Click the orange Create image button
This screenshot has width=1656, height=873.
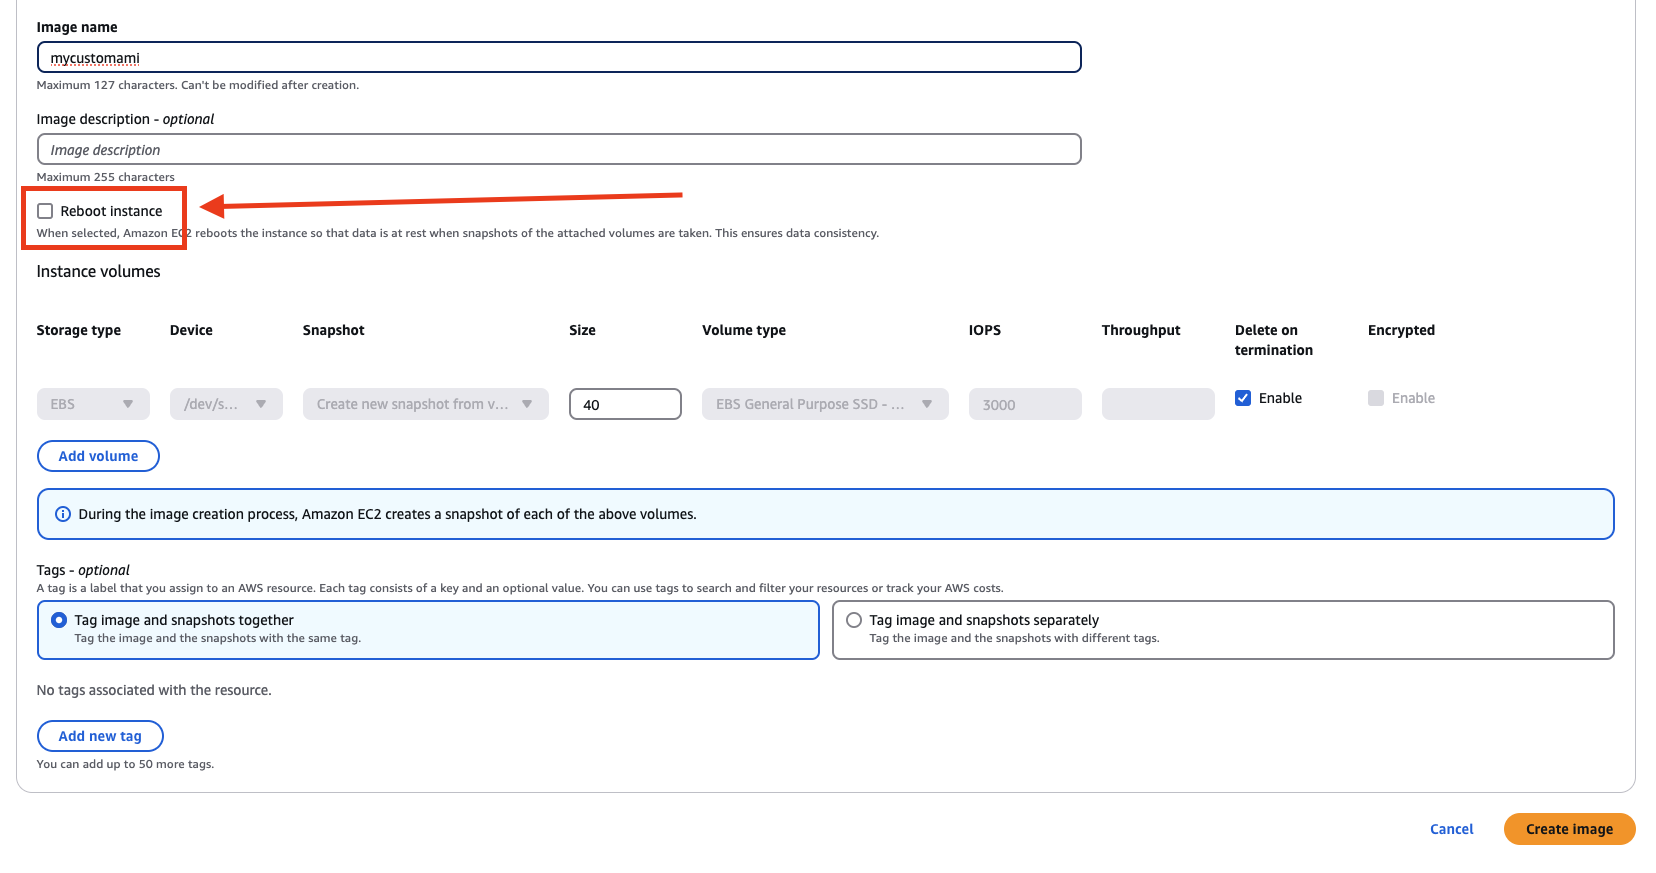[x=1568, y=829]
